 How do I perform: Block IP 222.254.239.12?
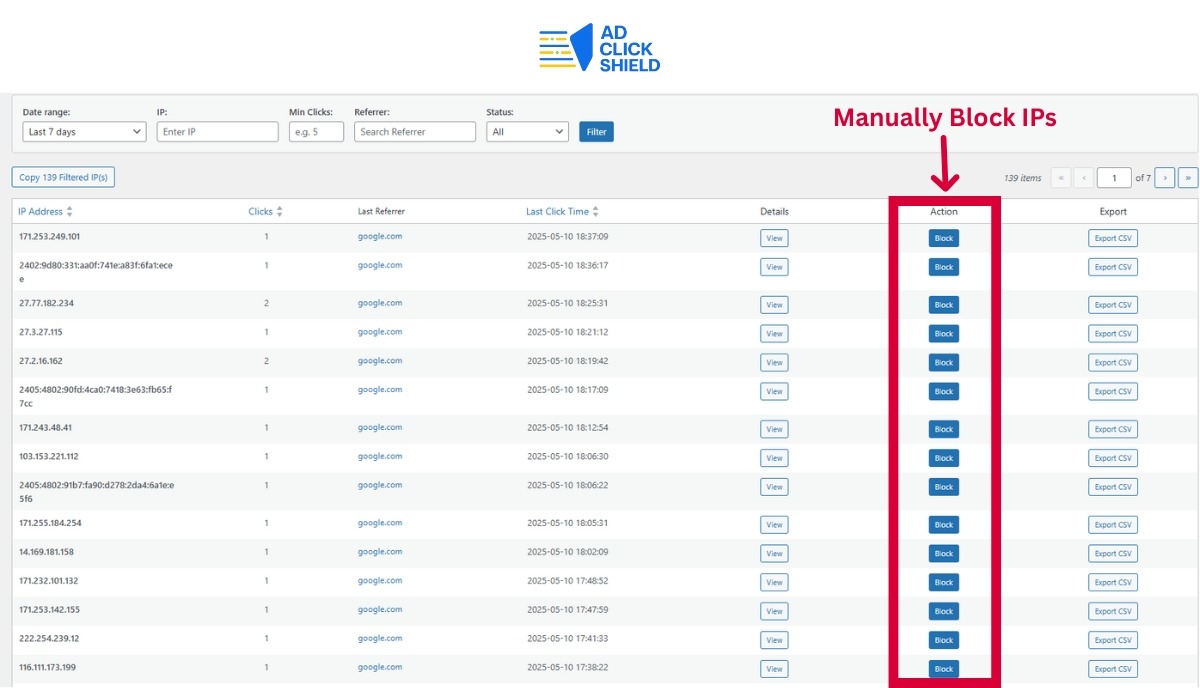(x=943, y=640)
